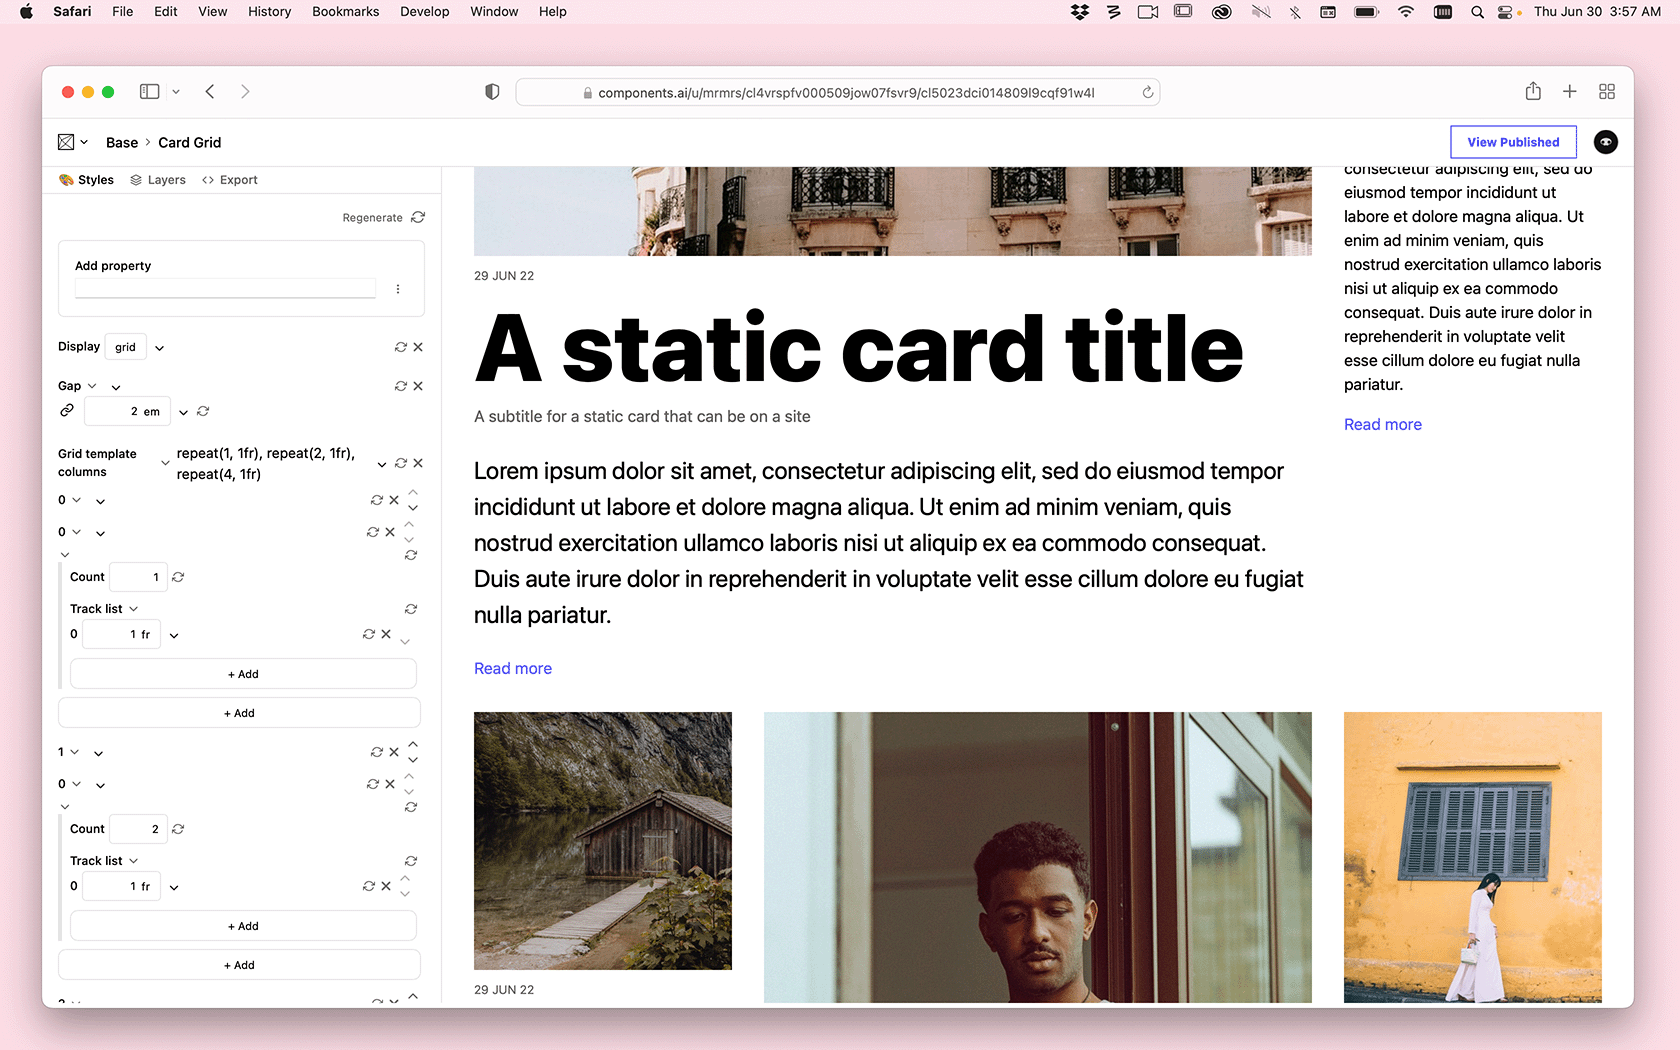Open the 2 em unit dropdown
Screen dimensions: 1680x1050
(183, 412)
